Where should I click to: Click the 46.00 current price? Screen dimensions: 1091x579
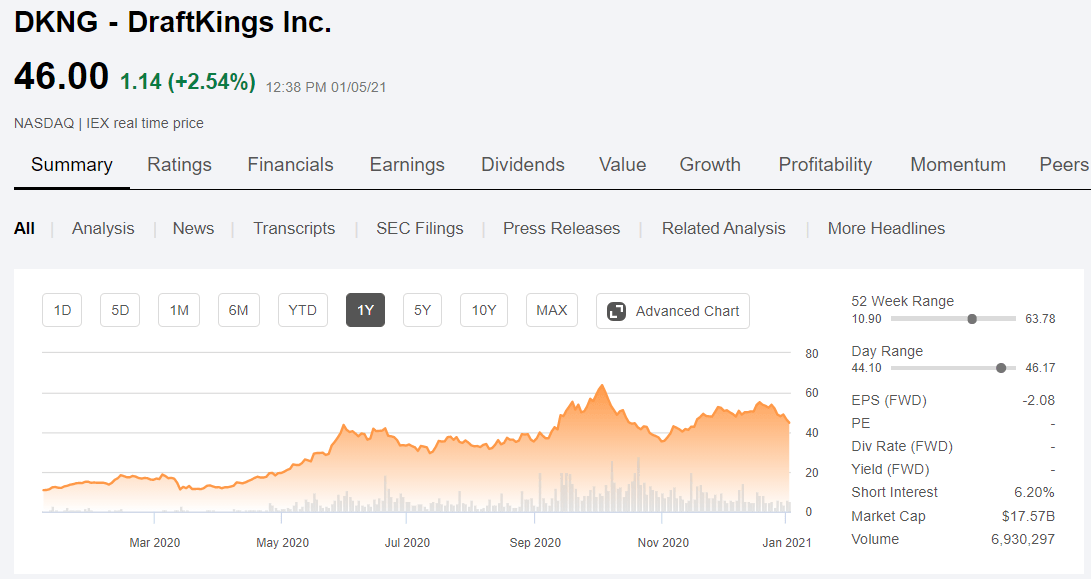pos(61,76)
